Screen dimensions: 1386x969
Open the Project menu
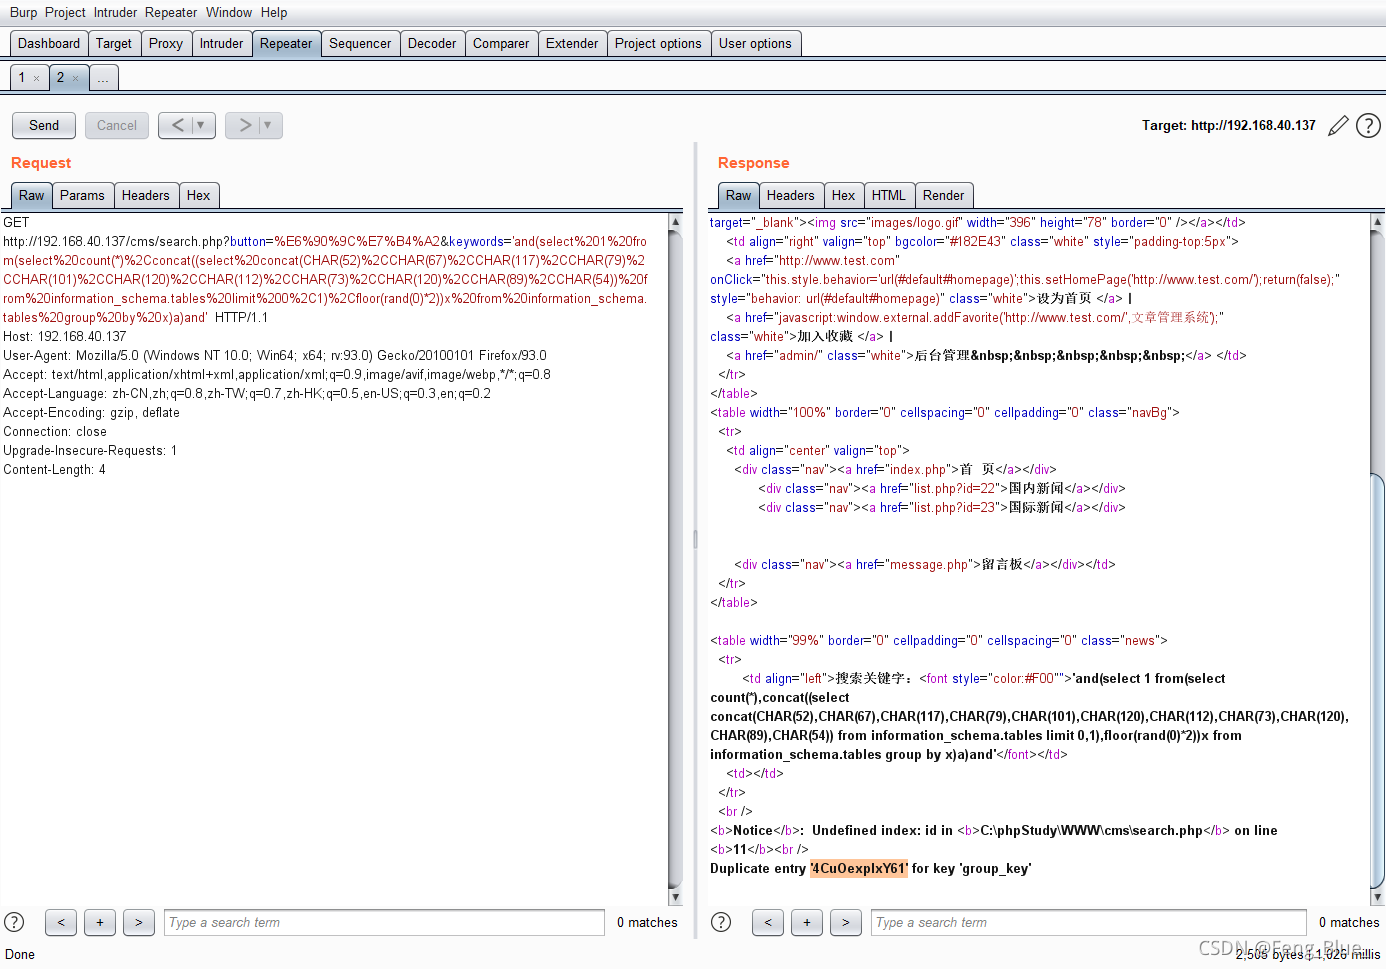(65, 12)
